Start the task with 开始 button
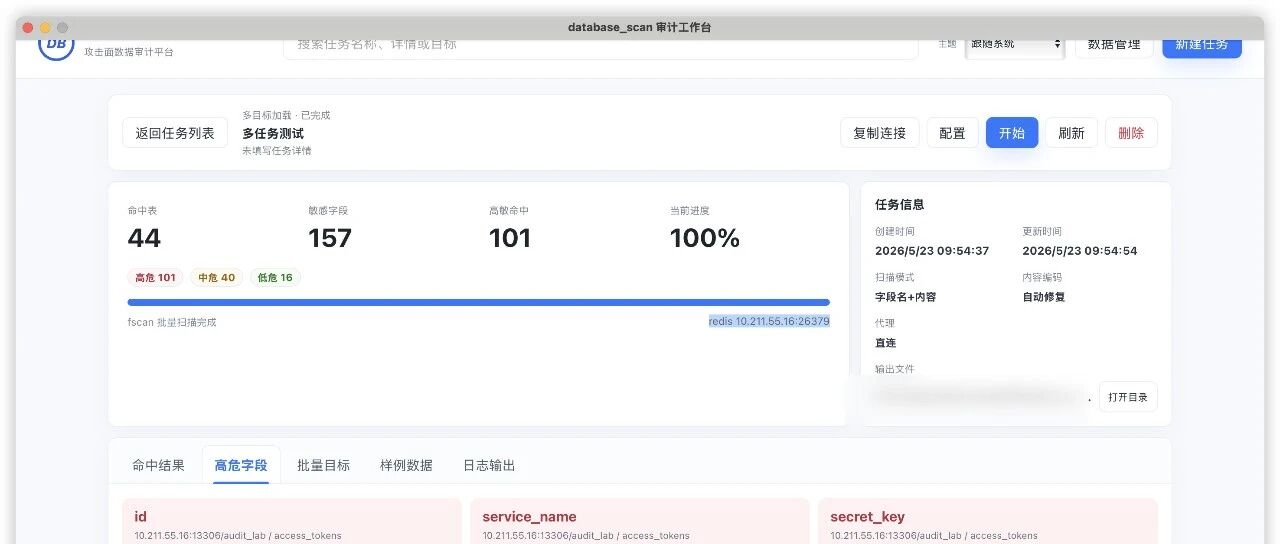The height and width of the screenshot is (544, 1280). [x=1011, y=133]
